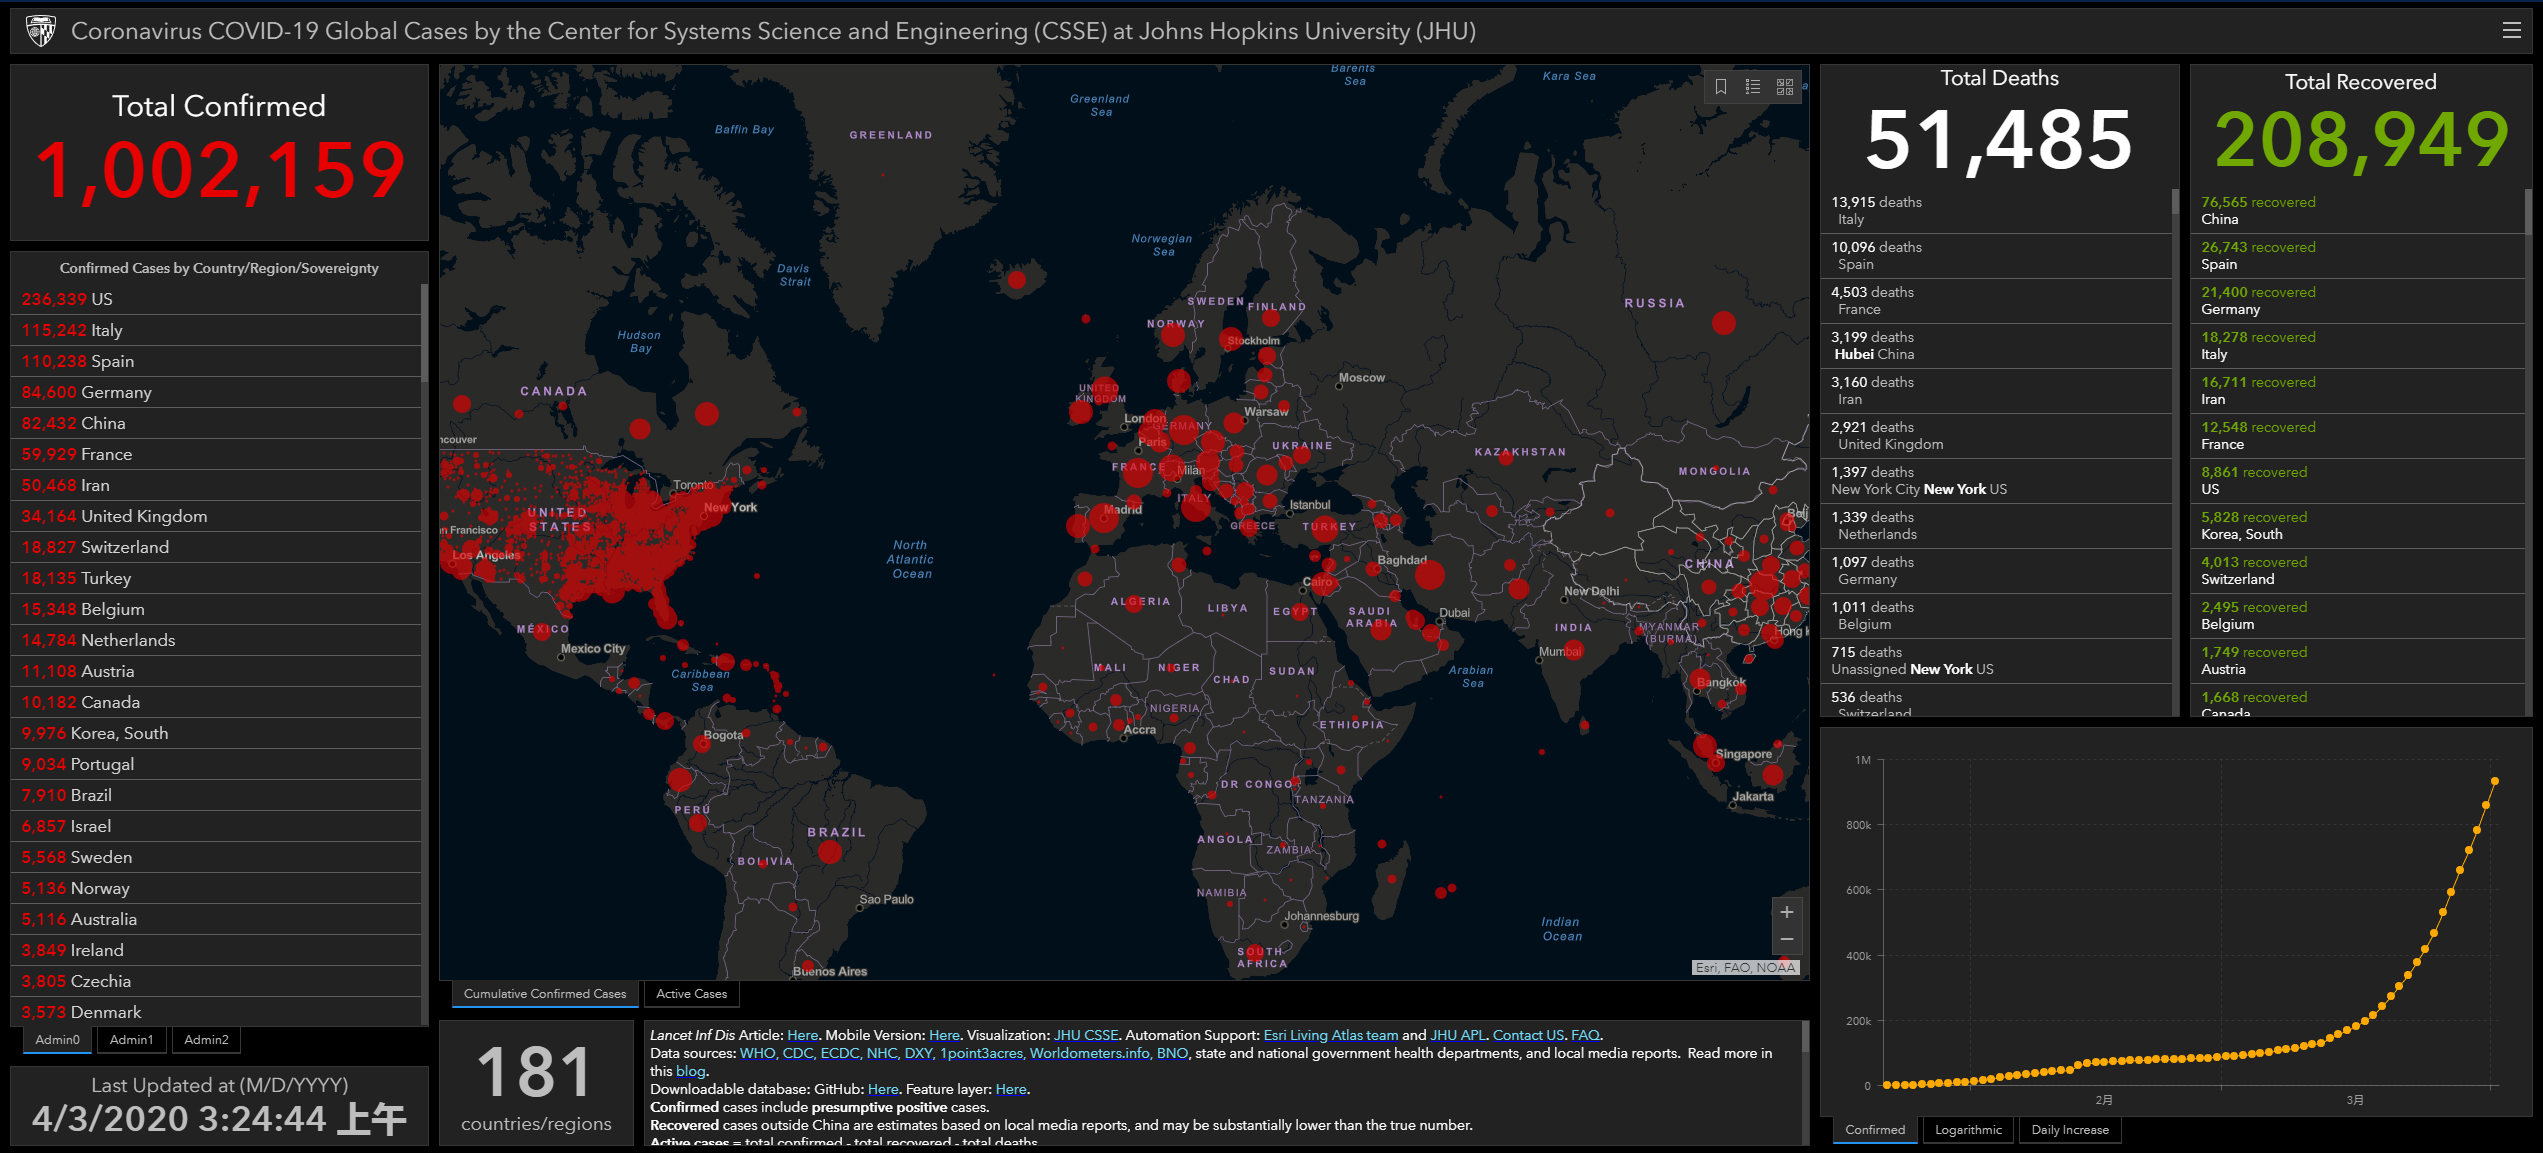Switch to the Active Cases tab
This screenshot has width=2543, height=1153.
click(x=691, y=994)
